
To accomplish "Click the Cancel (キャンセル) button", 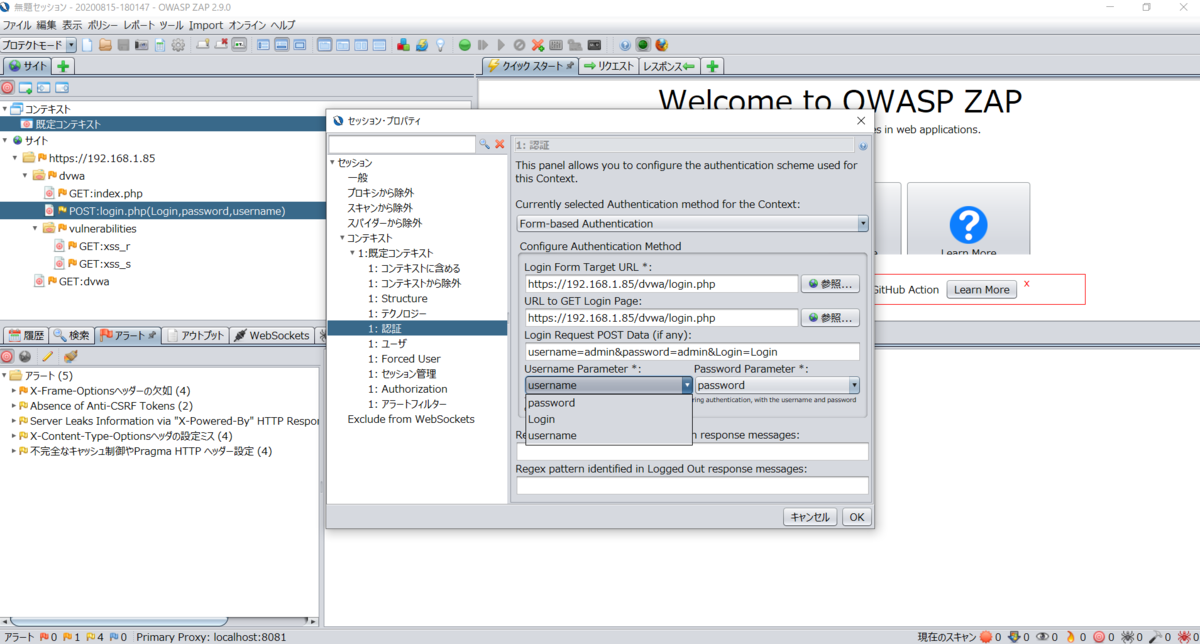I will pos(810,517).
